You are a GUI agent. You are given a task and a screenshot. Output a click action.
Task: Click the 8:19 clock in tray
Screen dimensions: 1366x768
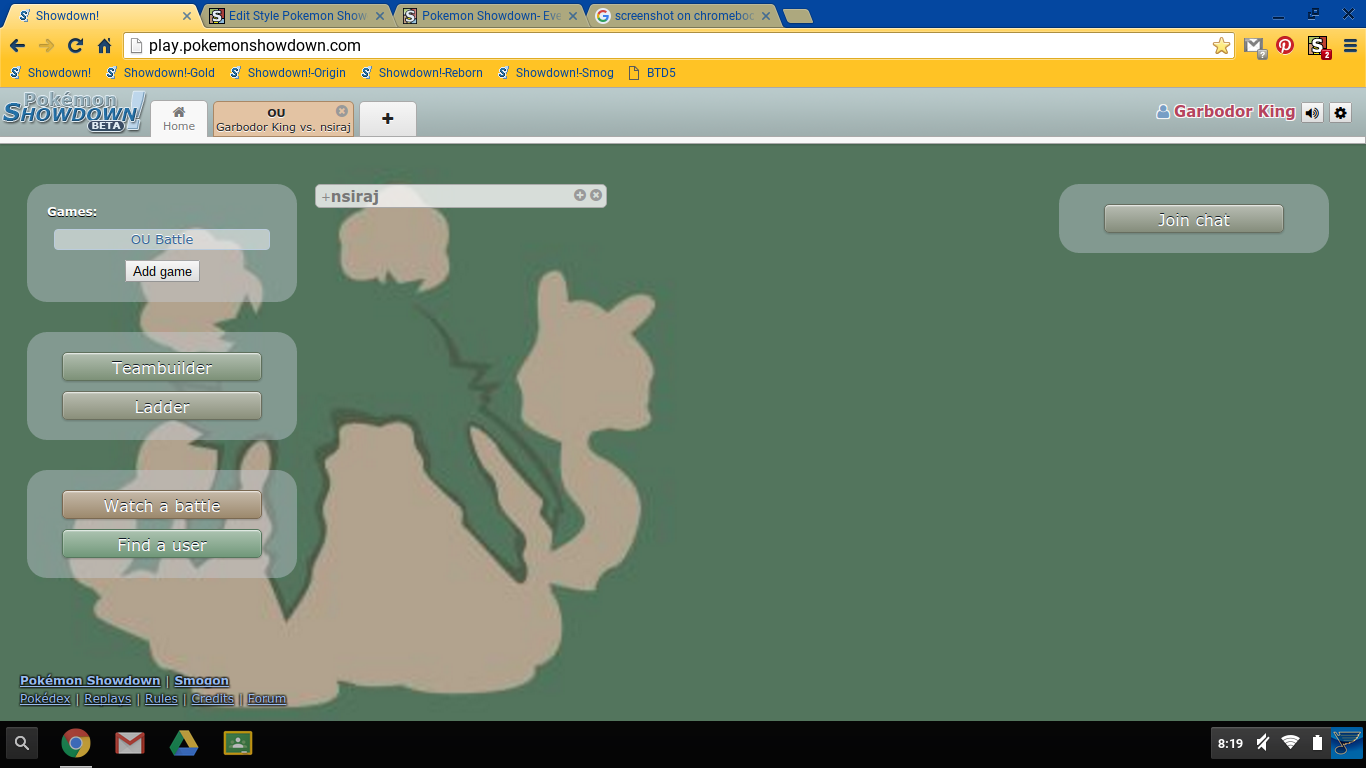point(1230,743)
